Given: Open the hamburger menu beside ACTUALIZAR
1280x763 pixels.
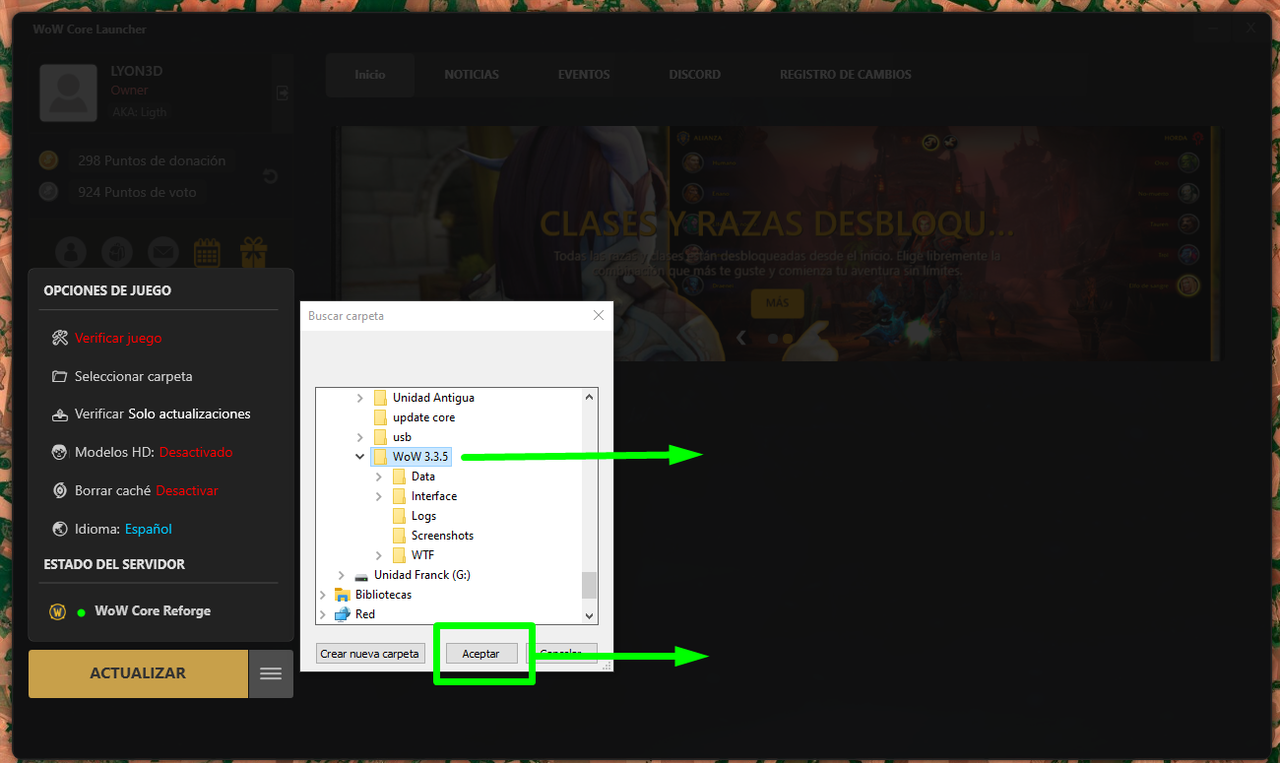Looking at the screenshot, I should pyautogui.click(x=271, y=673).
